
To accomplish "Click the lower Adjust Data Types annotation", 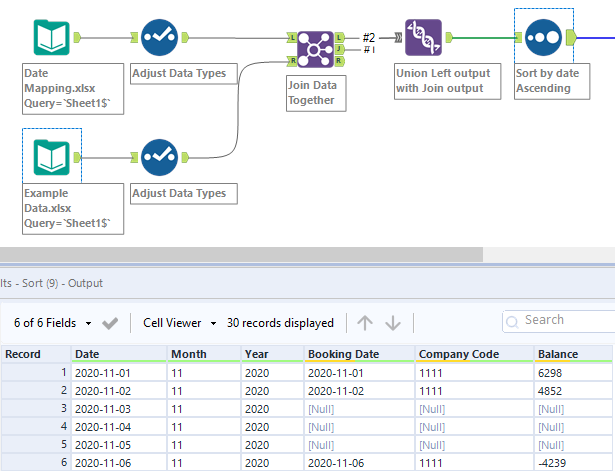I will pos(184,193).
